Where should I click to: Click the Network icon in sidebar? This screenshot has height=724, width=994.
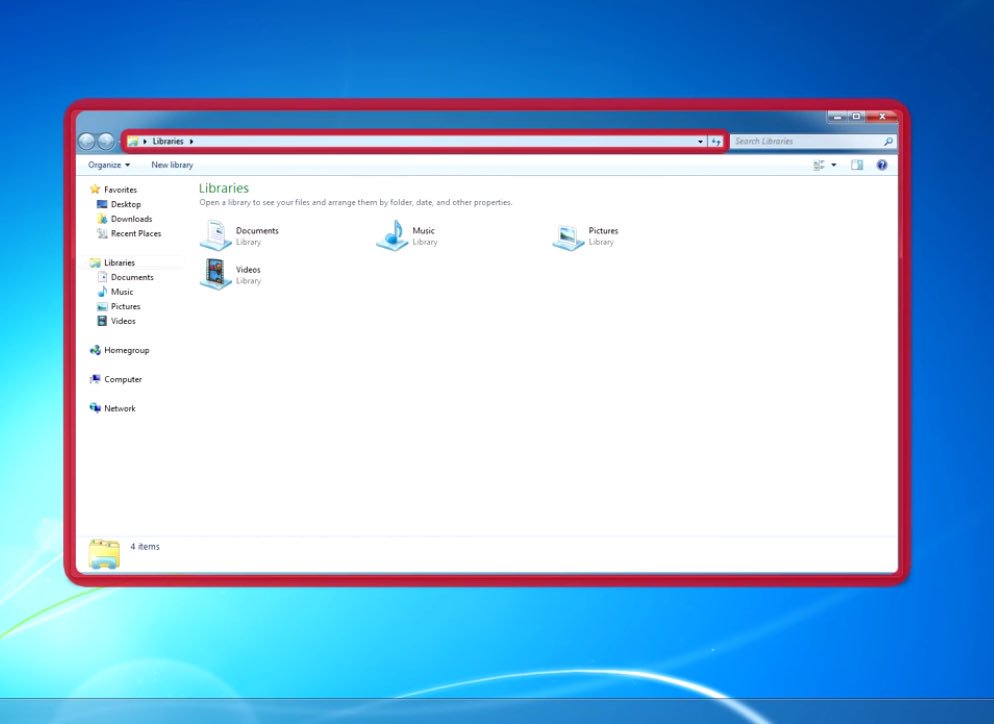point(95,408)
